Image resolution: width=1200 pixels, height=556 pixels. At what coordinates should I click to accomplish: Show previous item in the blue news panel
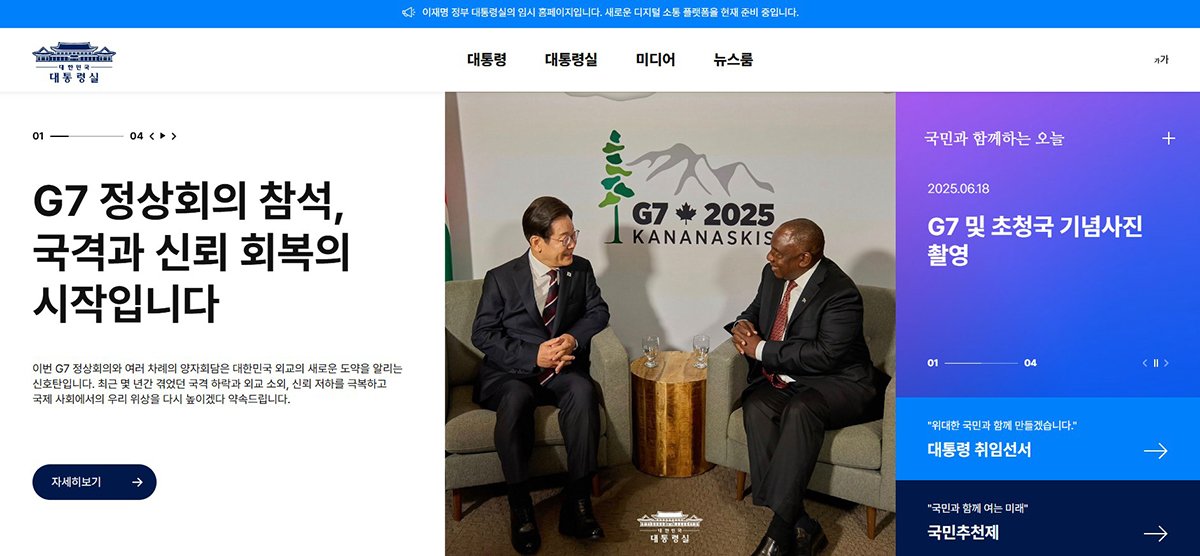1145,363
